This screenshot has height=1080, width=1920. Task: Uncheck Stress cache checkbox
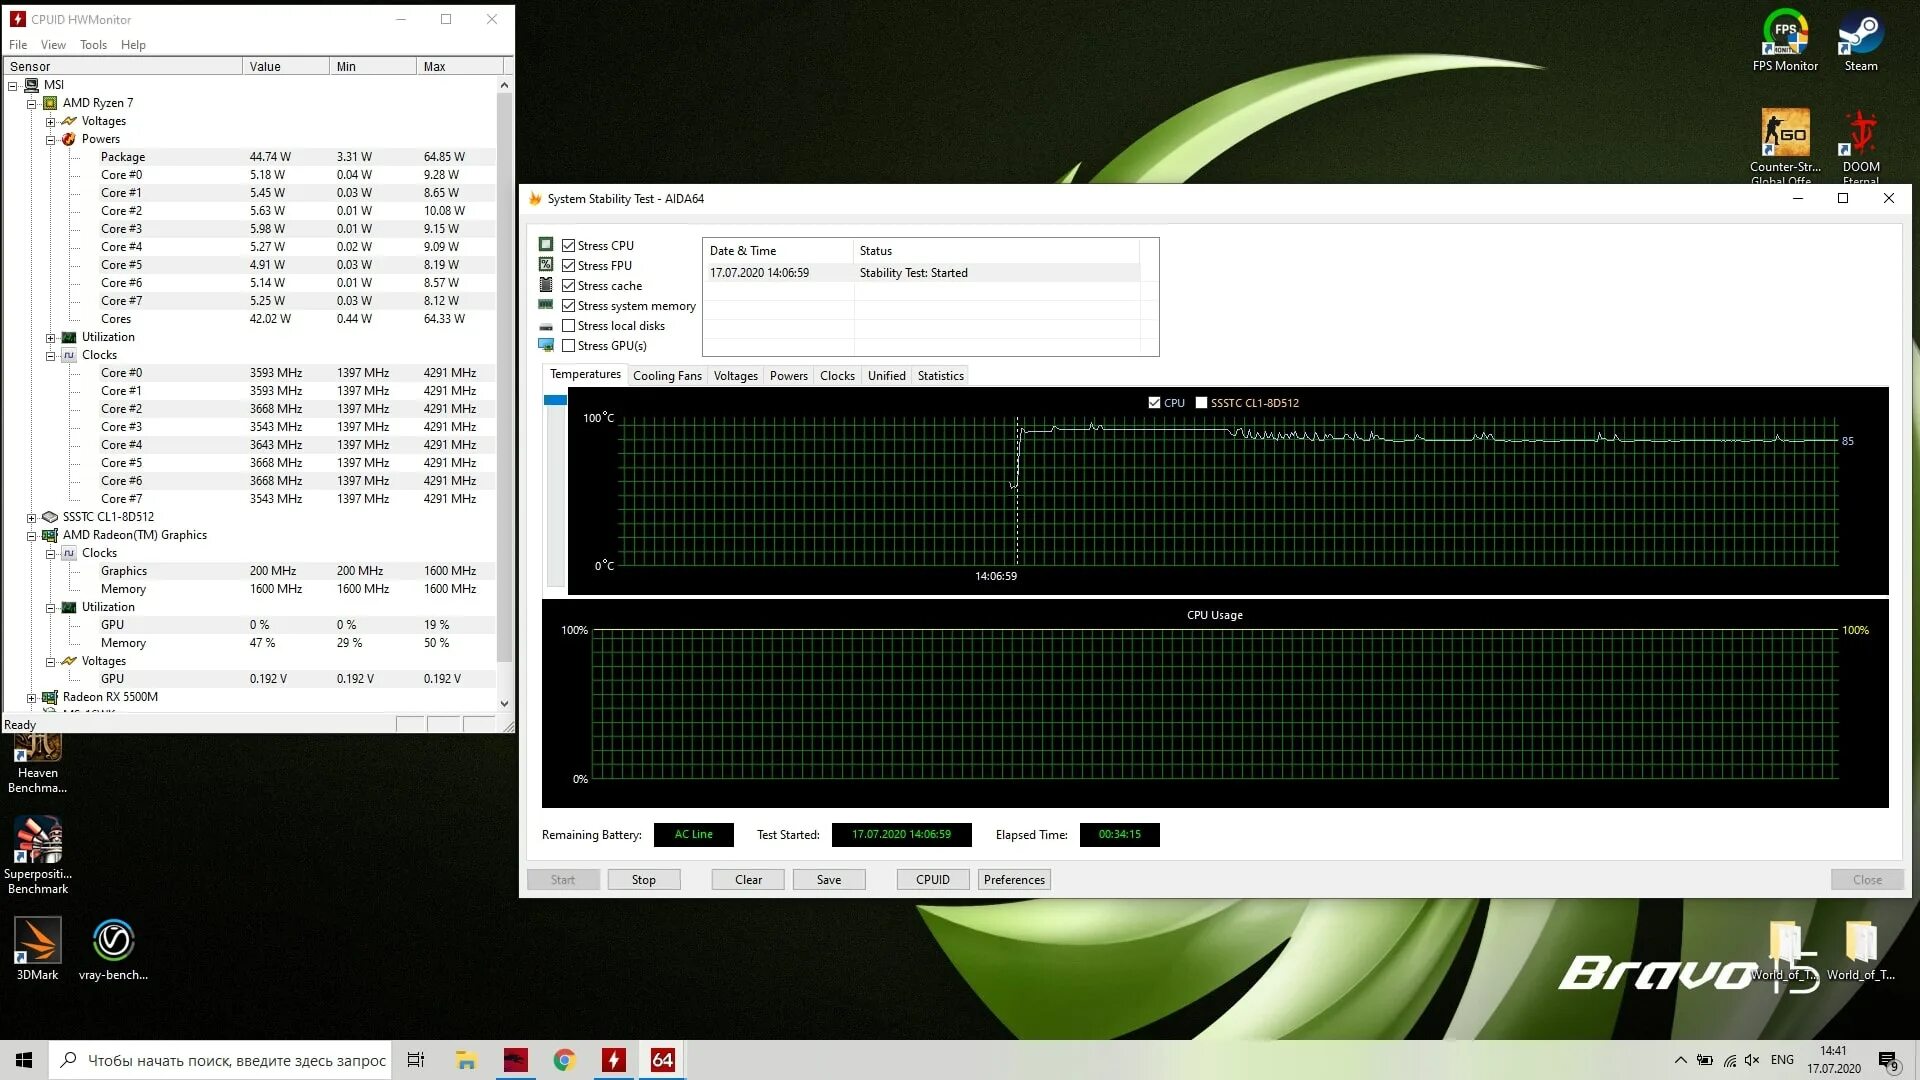(568, 286)
